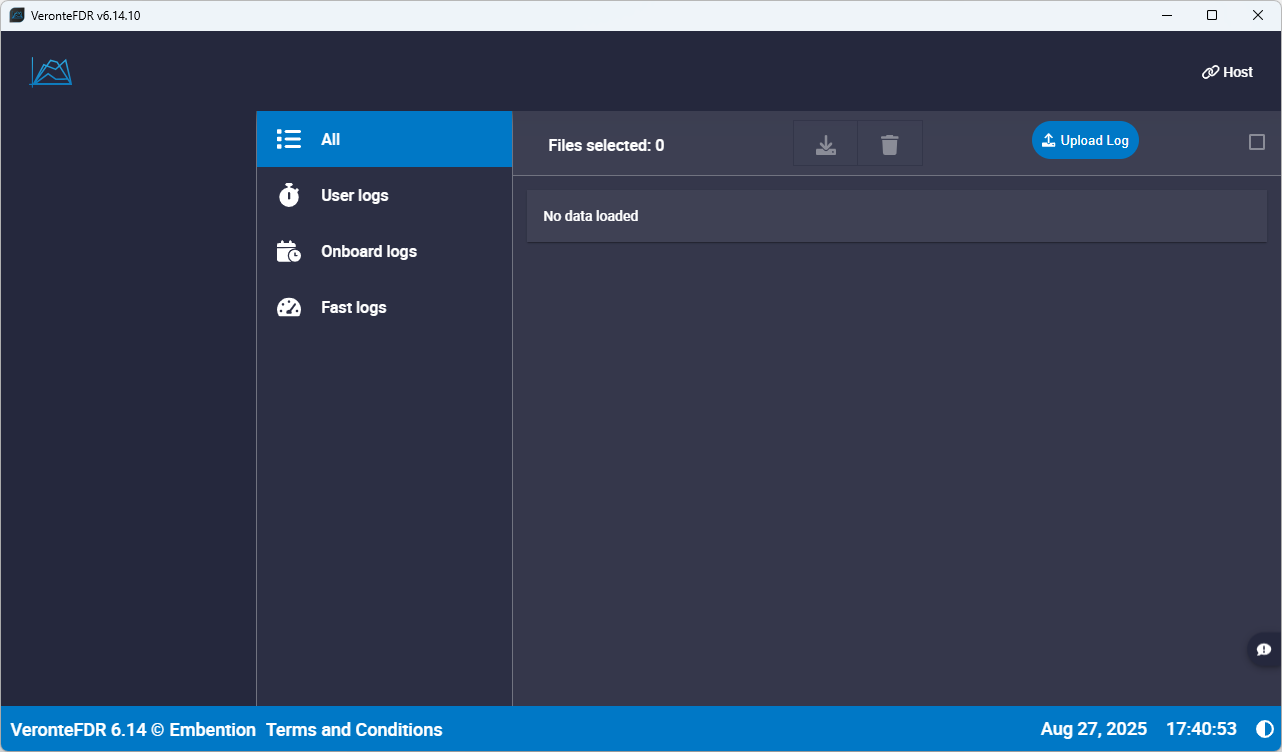Open the Onboard logs tab
The height and width of the screenshot is (752, 1282).
click(x=384, y=251)
